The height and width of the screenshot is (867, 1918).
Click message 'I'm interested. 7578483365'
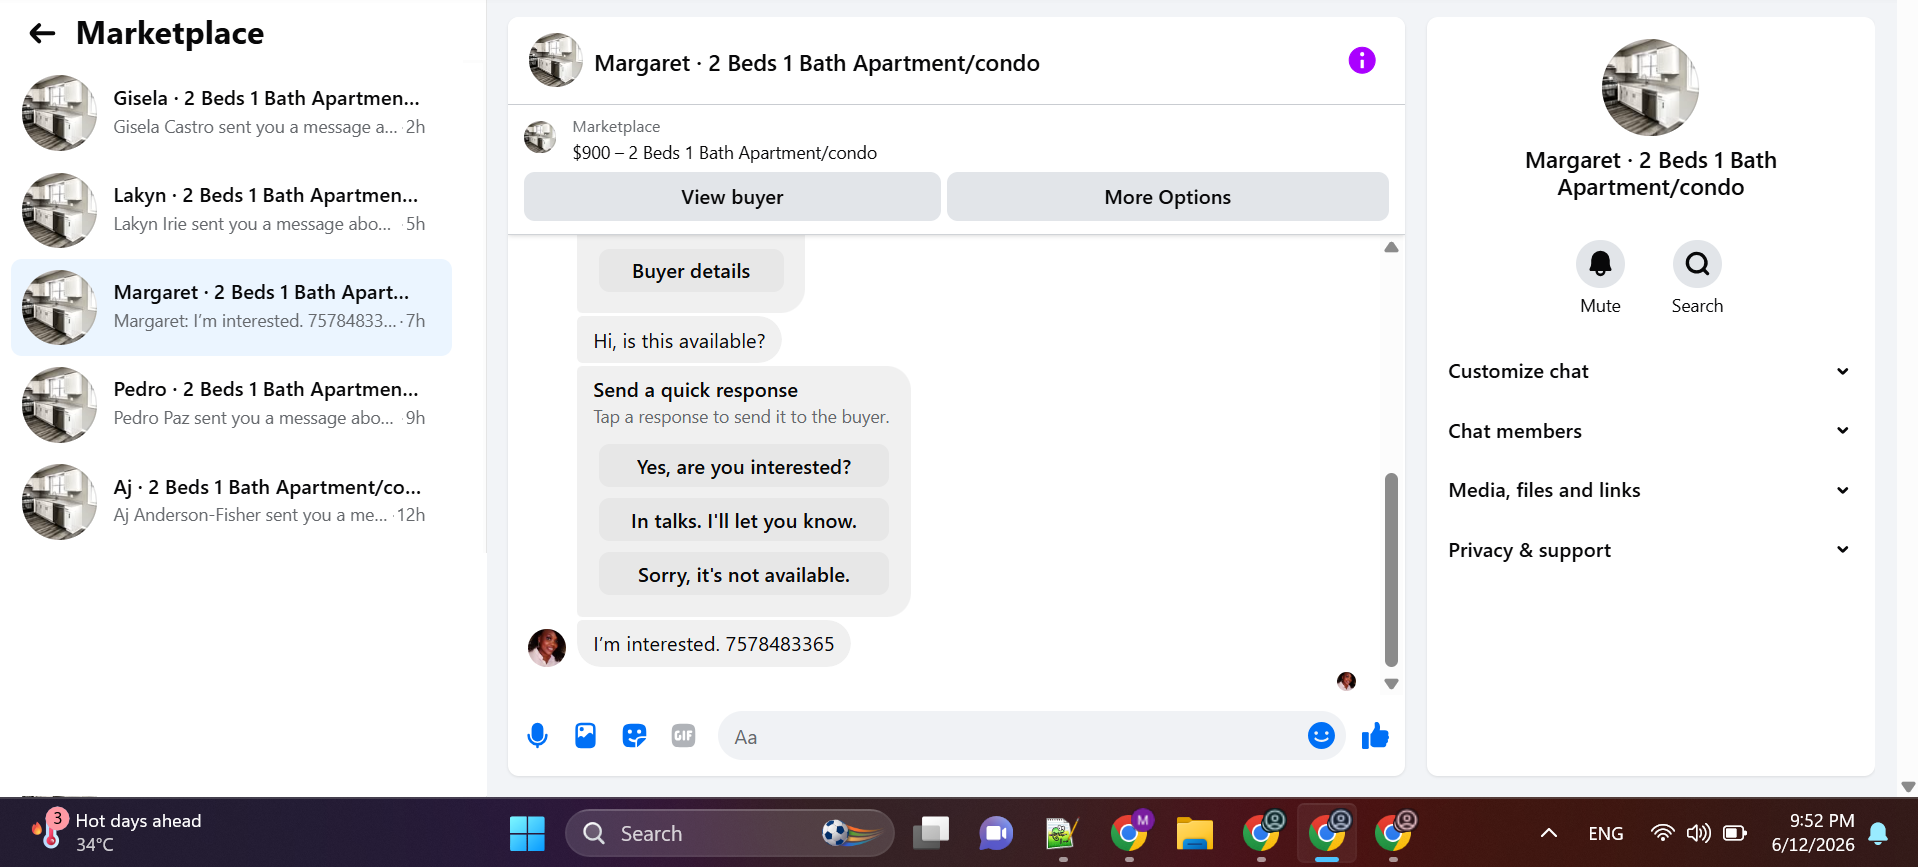coord(713,644)
